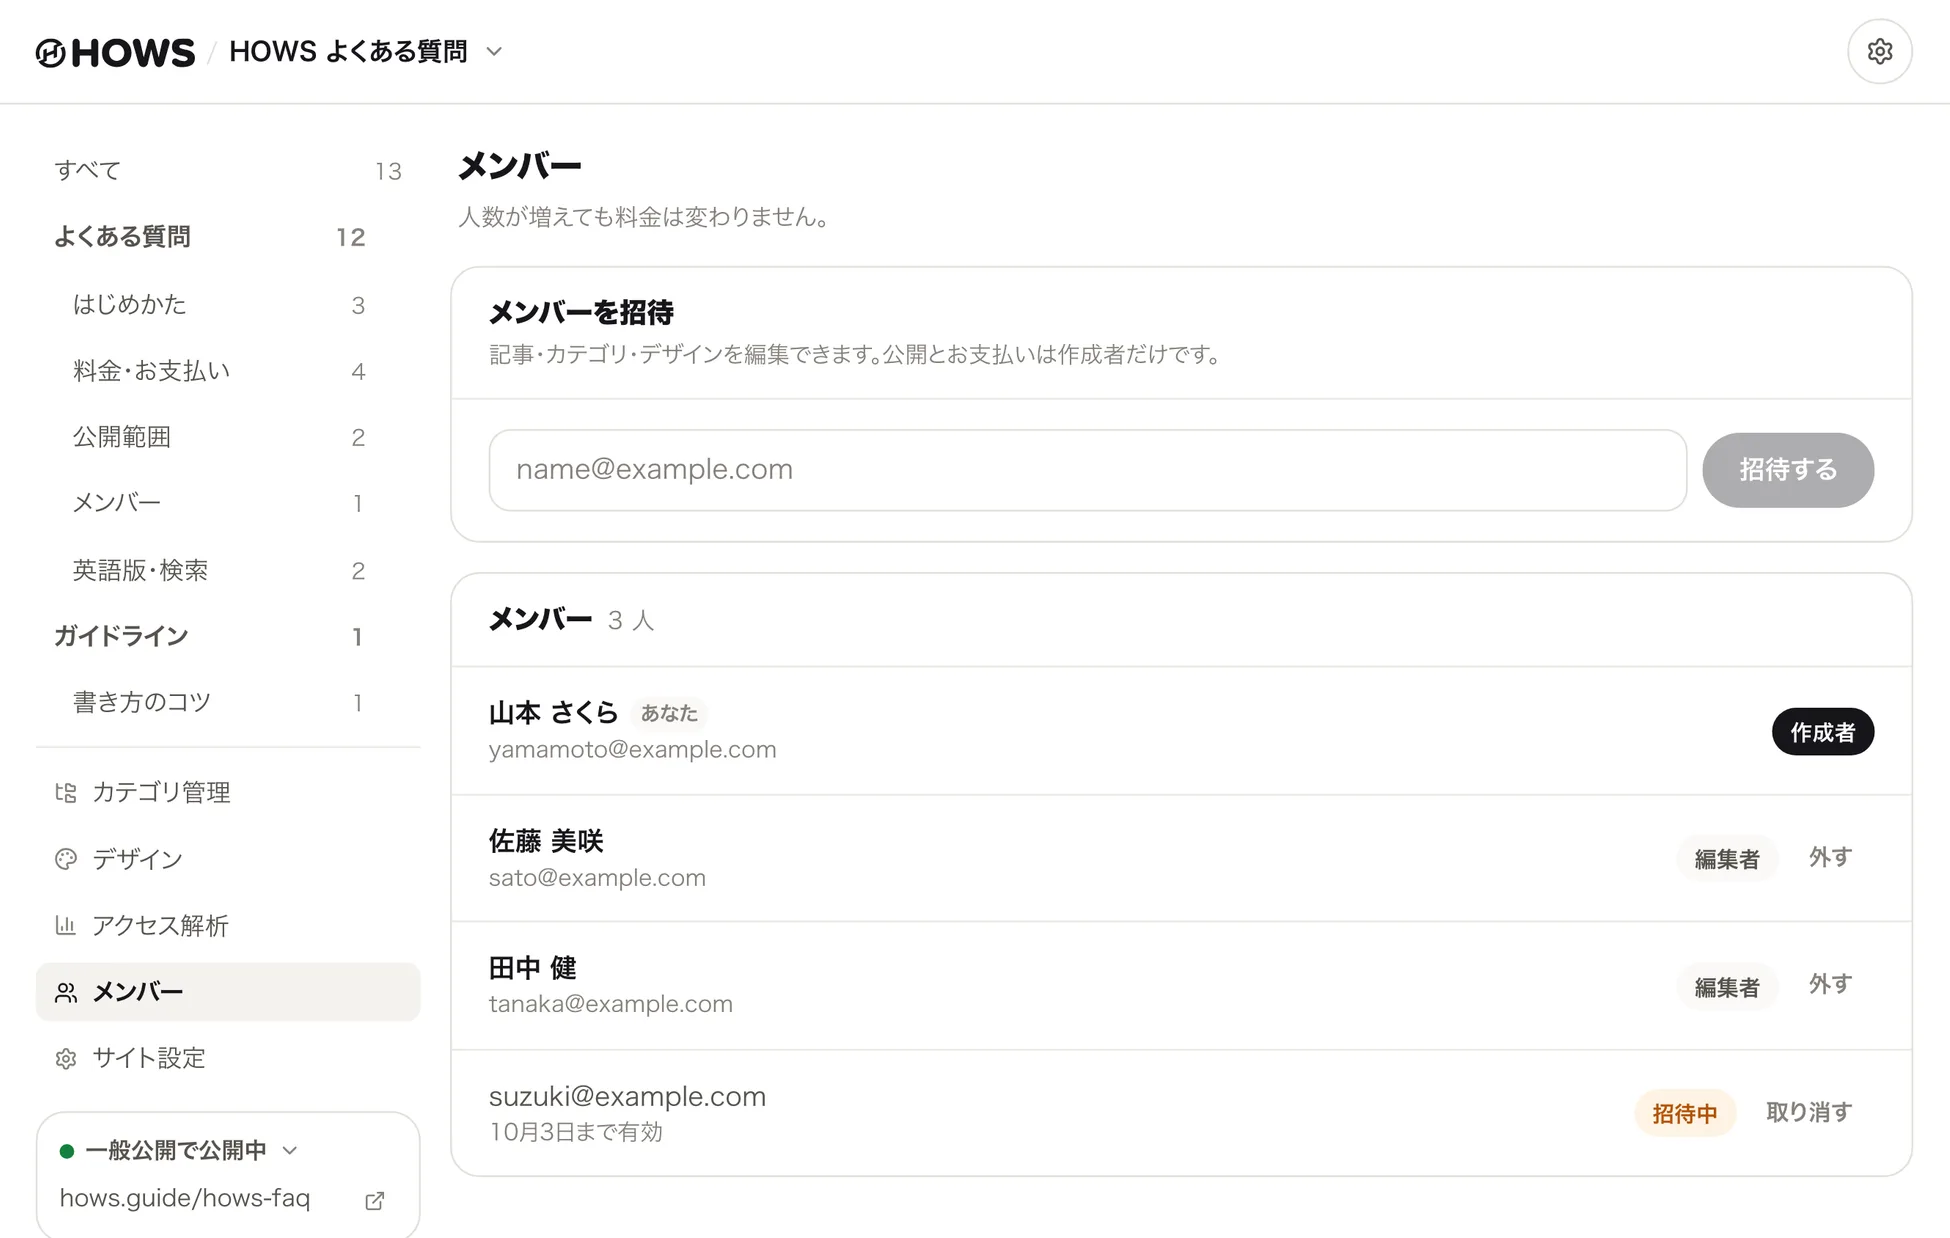The height and width of the screenshot is (1238, 1950).
Task: Open the 一般公開で公開中 status dropdown
Action: coord(179,1150)
